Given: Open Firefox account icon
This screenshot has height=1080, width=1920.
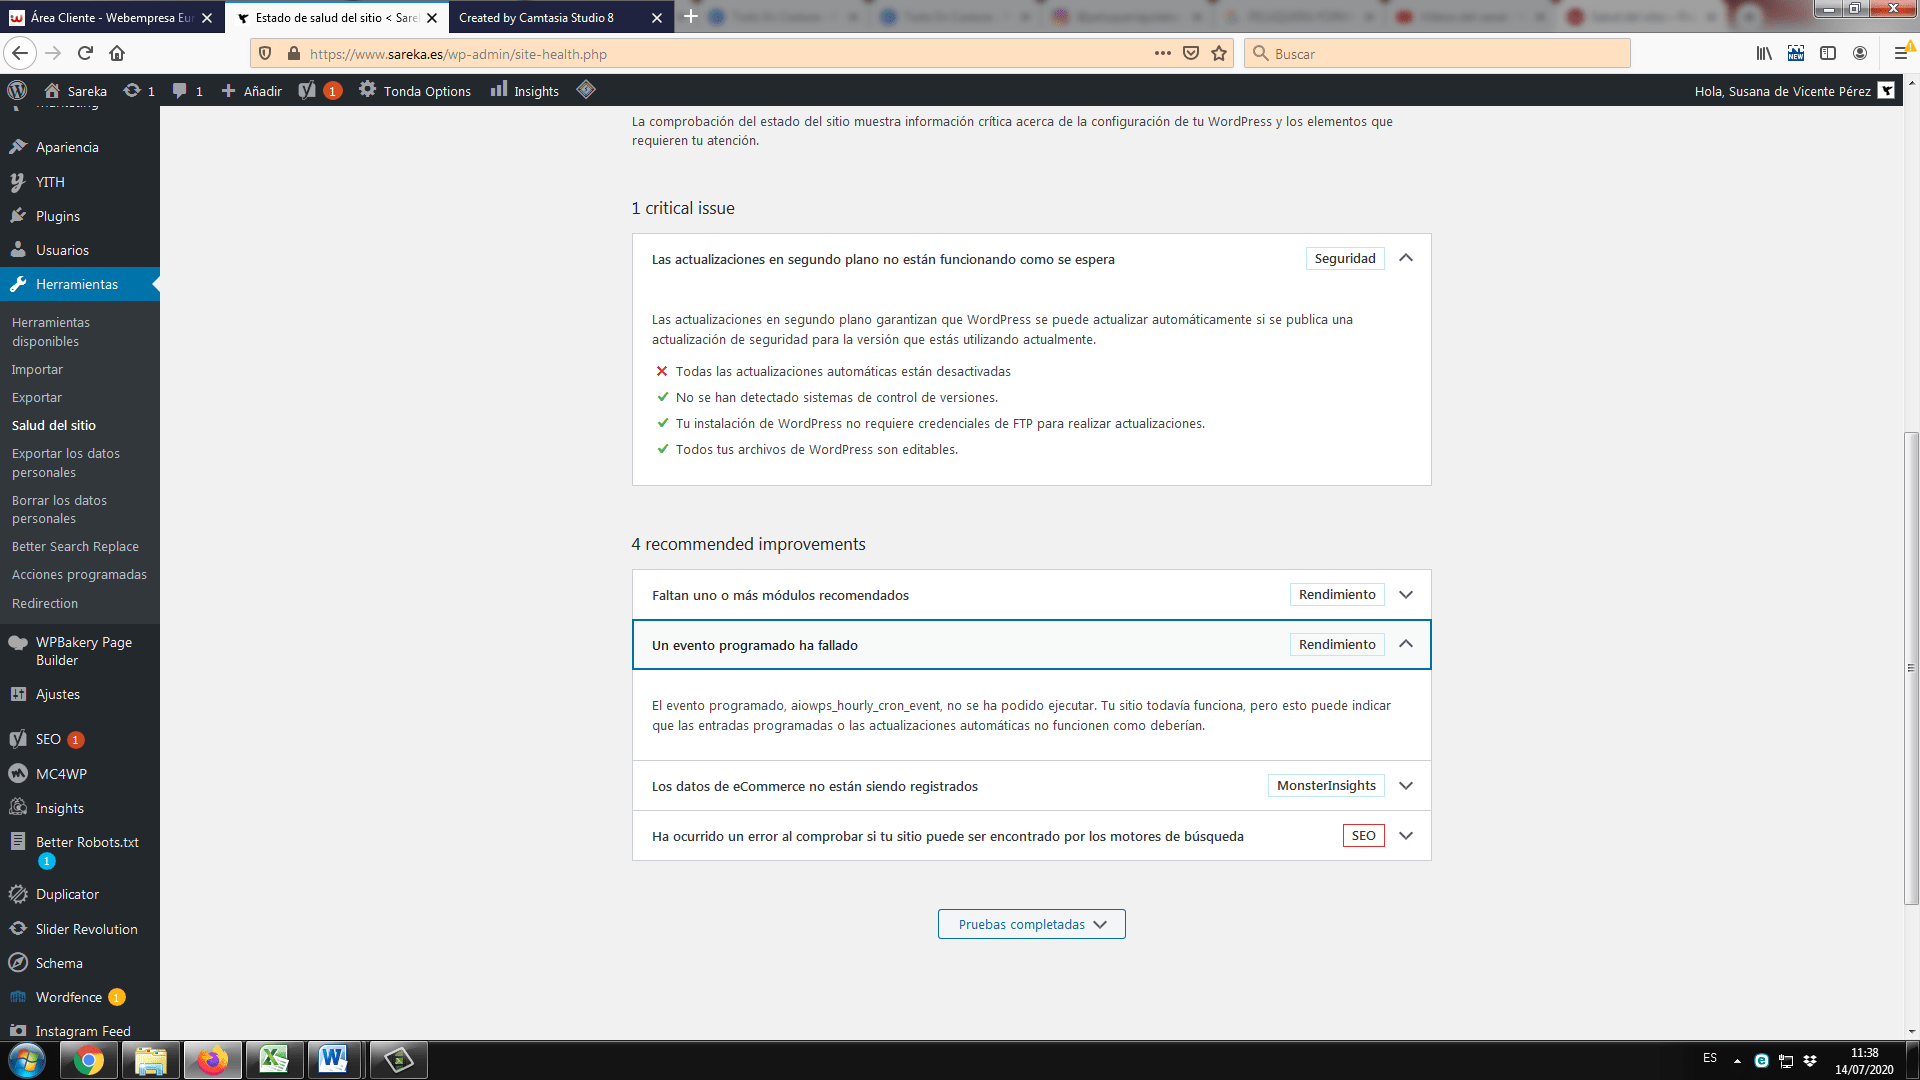Looking at the screenshot, I should point(1860,53).
